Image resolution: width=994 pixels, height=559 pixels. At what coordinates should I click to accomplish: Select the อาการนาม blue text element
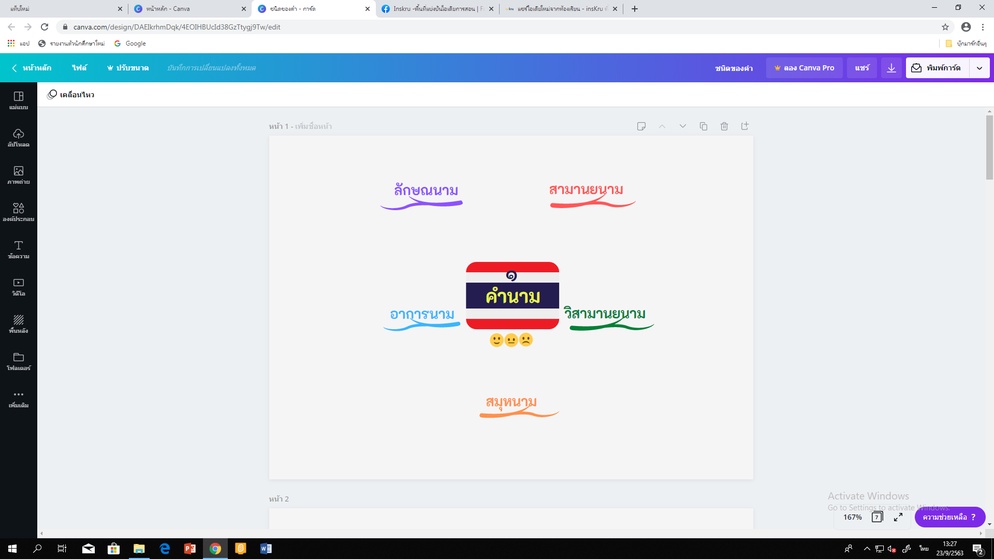tap(422, 314)
